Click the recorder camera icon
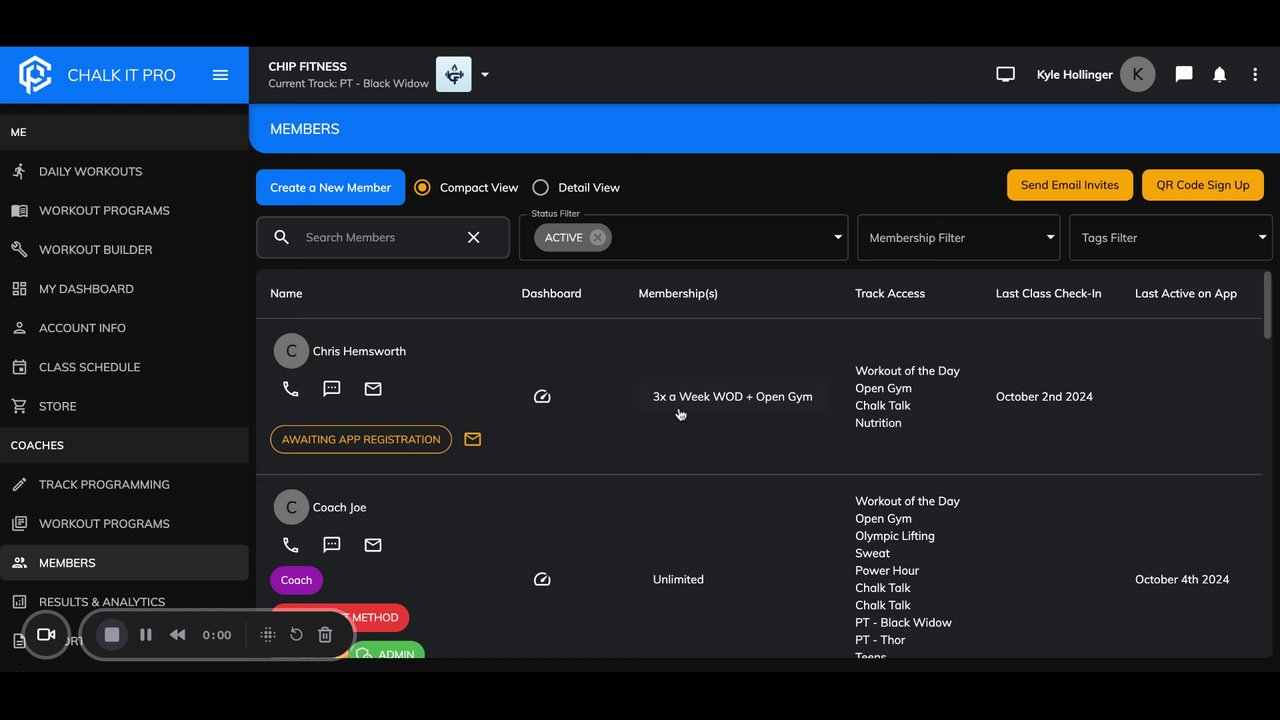 click(46, 634)
